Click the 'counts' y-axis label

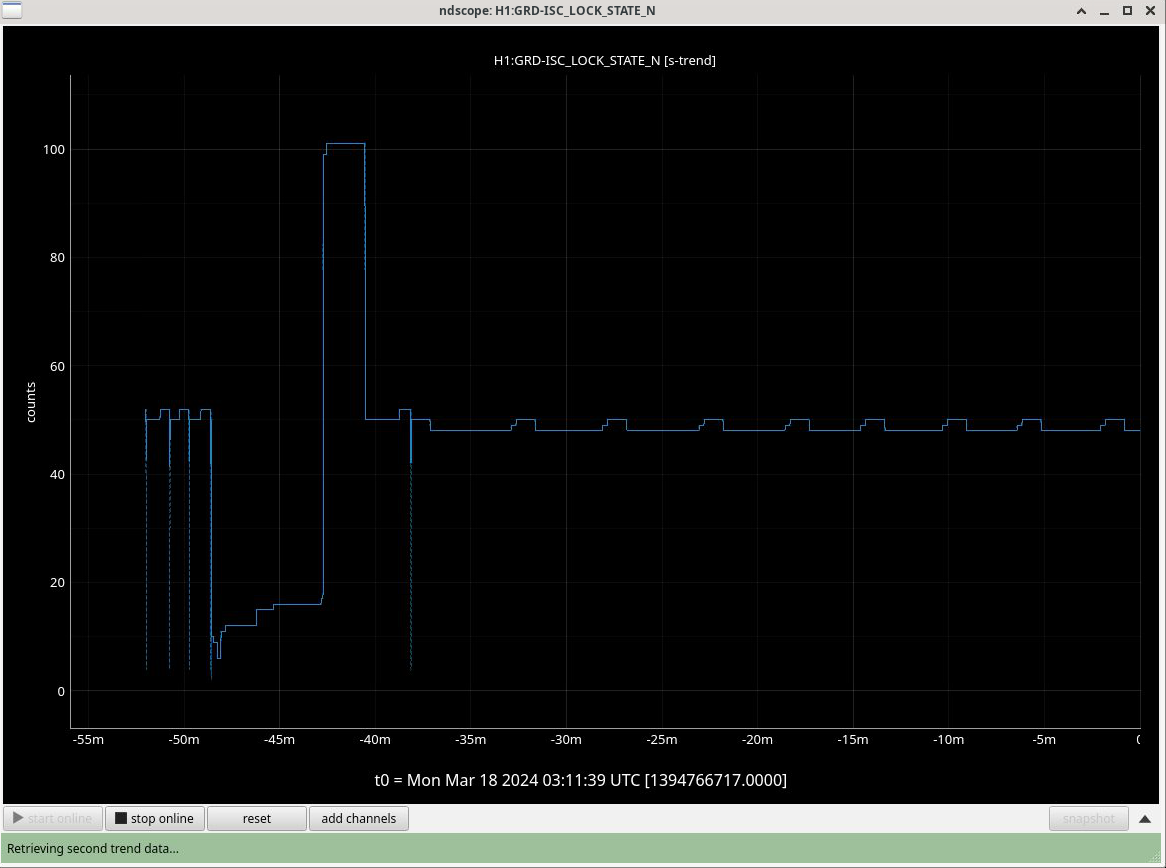pos(30,402)
